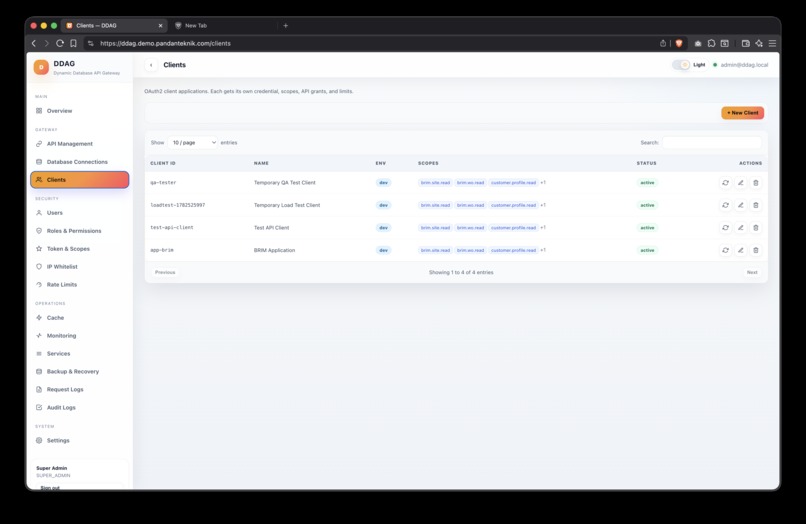Open IP Whitelist
806x524 pixels.
point(79,266)
